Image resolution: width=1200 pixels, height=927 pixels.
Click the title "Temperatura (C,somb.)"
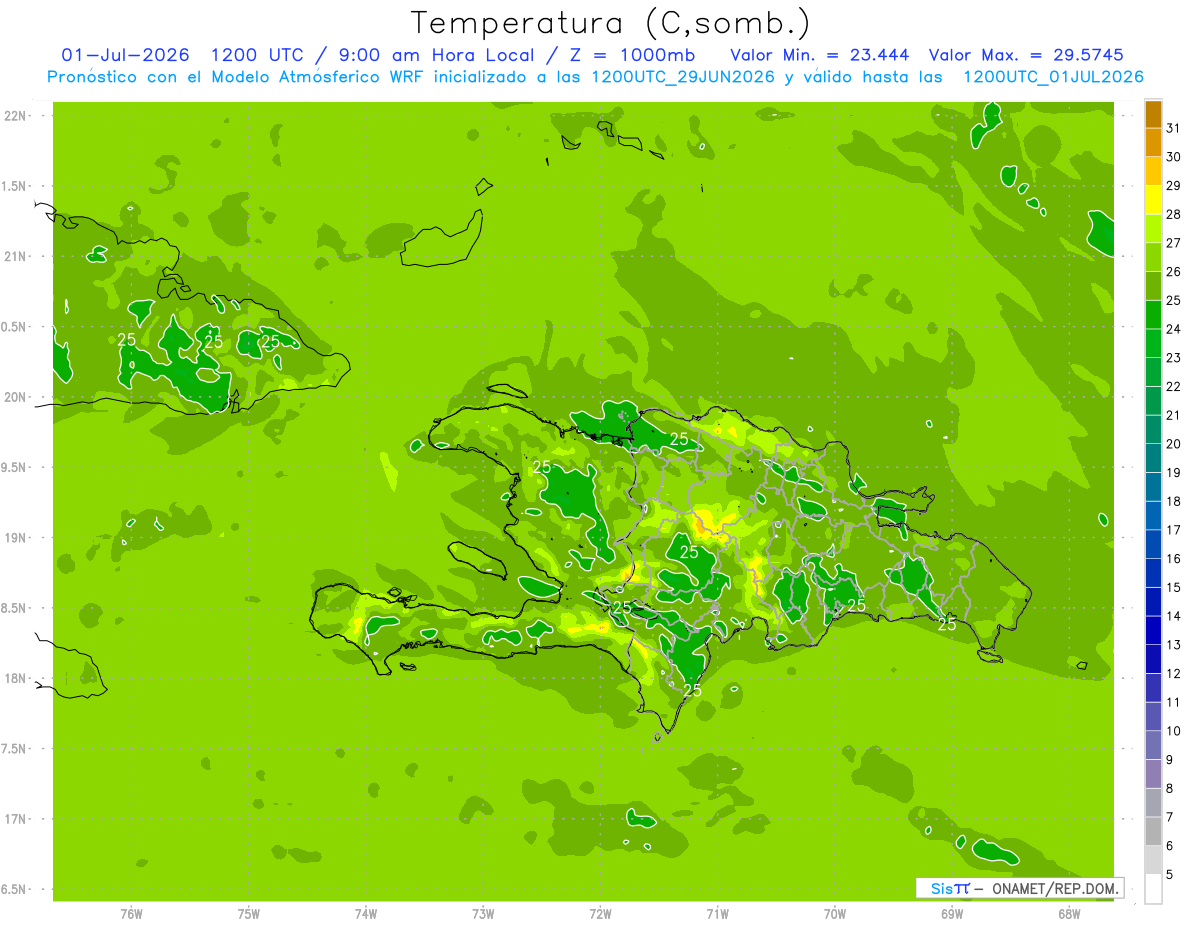(610, 23)
